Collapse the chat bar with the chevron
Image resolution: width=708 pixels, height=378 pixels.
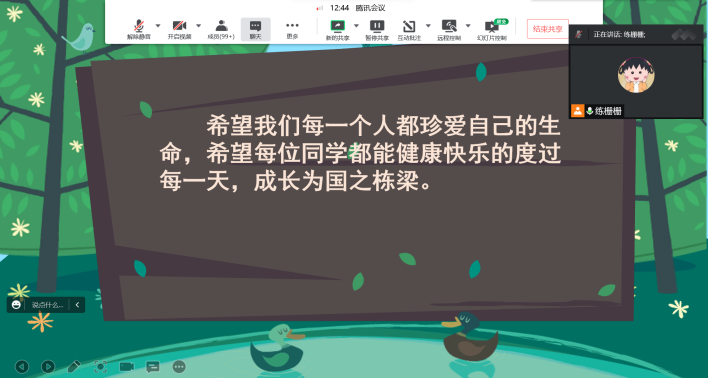[77, 305]
